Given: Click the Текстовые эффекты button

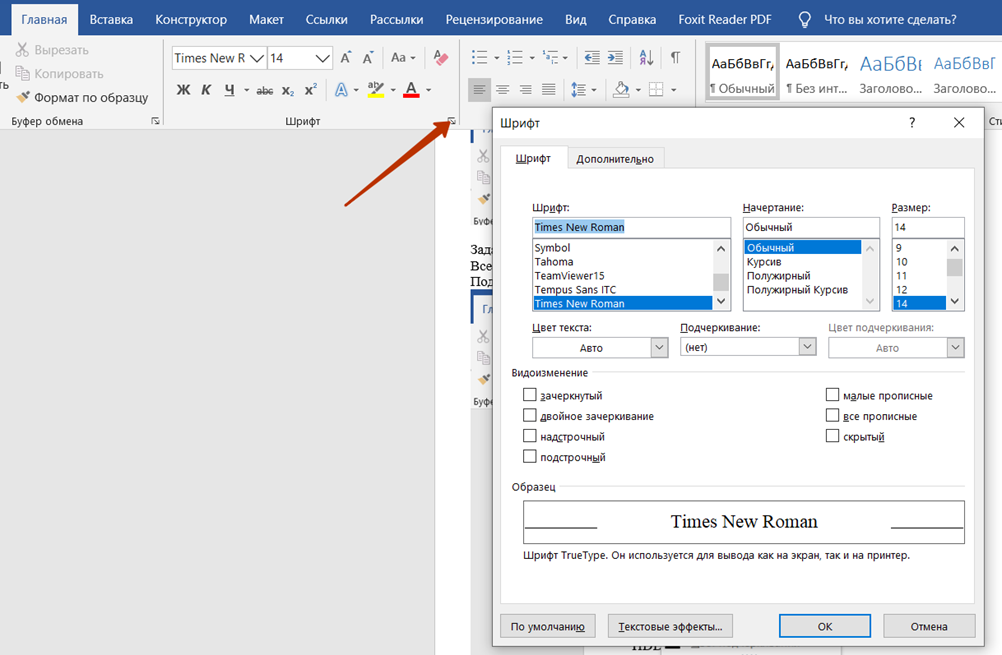Looking at the screenshot, I should [670, 626].
